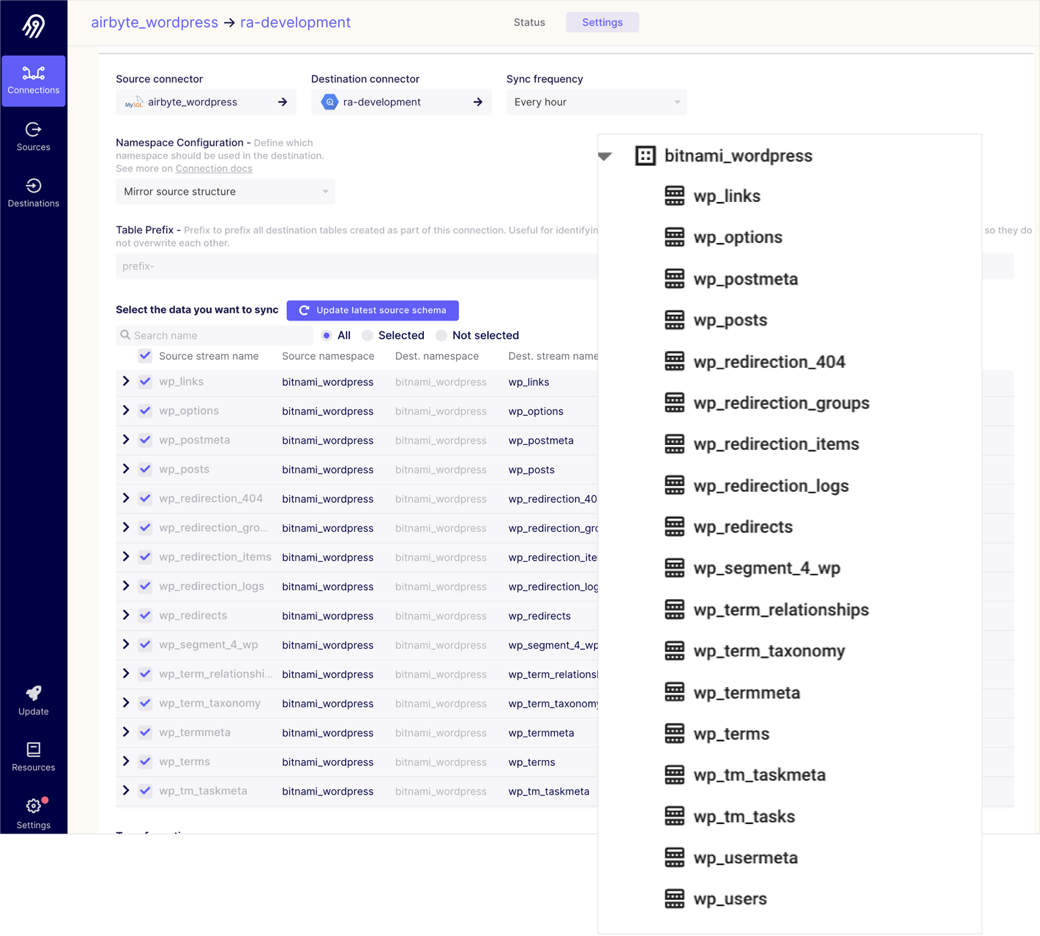
Task: Click the wp_users table icon
Action: tap(675, 899)
